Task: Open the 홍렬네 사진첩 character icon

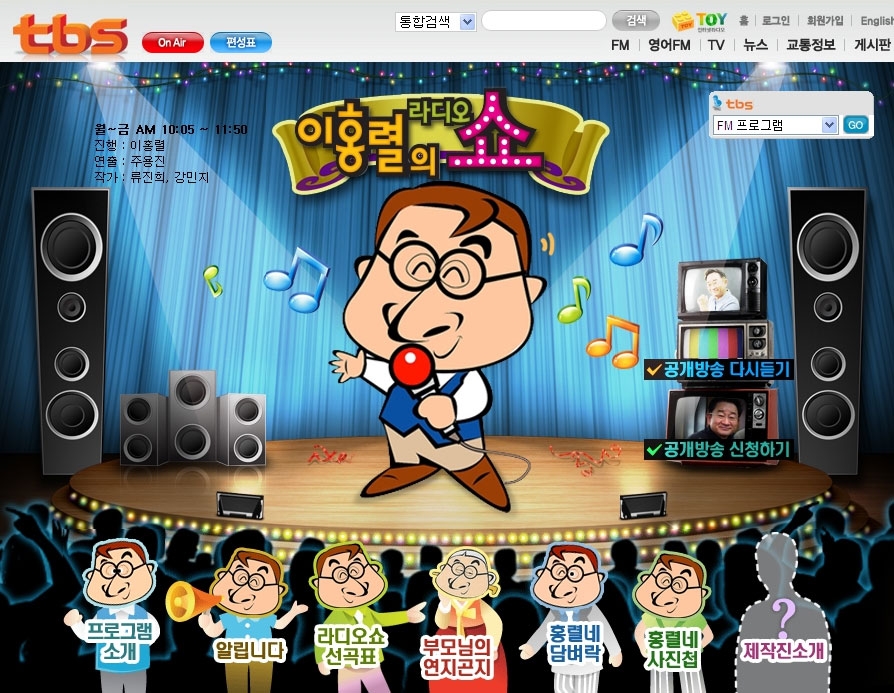Action: coord(672,610)
